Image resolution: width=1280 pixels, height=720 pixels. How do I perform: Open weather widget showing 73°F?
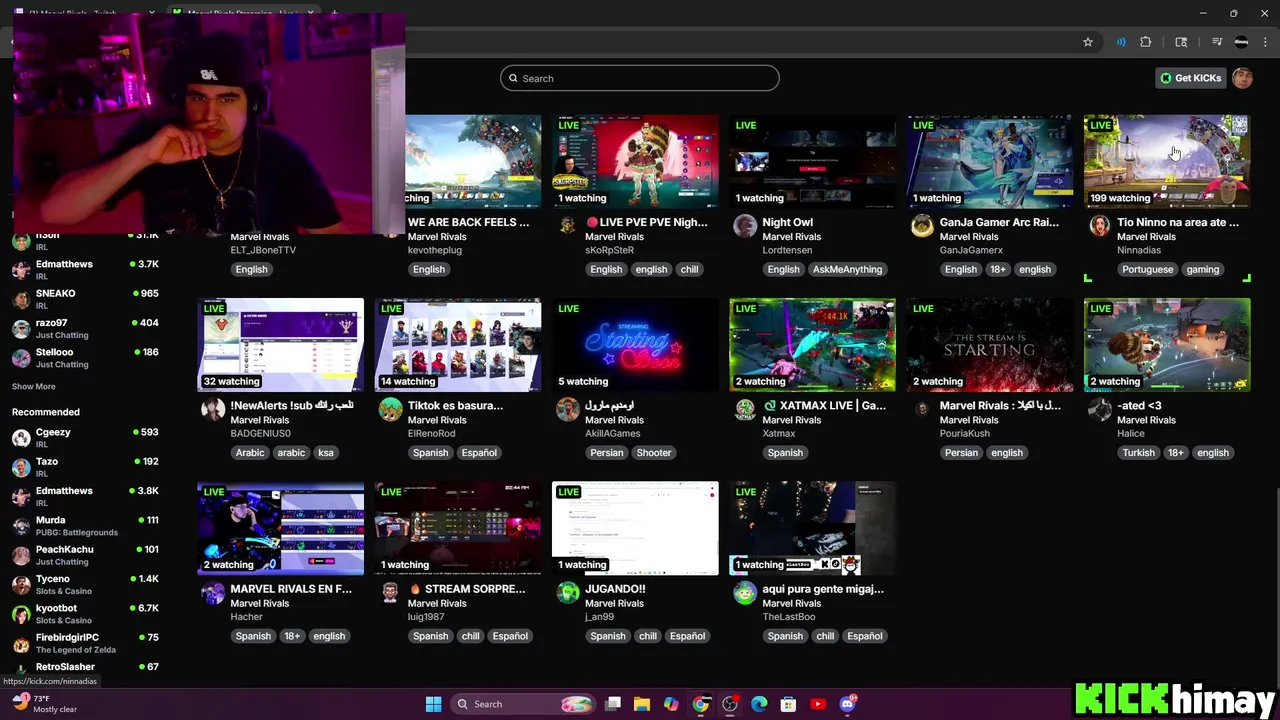pyautogui.click(x=45, y=704)
